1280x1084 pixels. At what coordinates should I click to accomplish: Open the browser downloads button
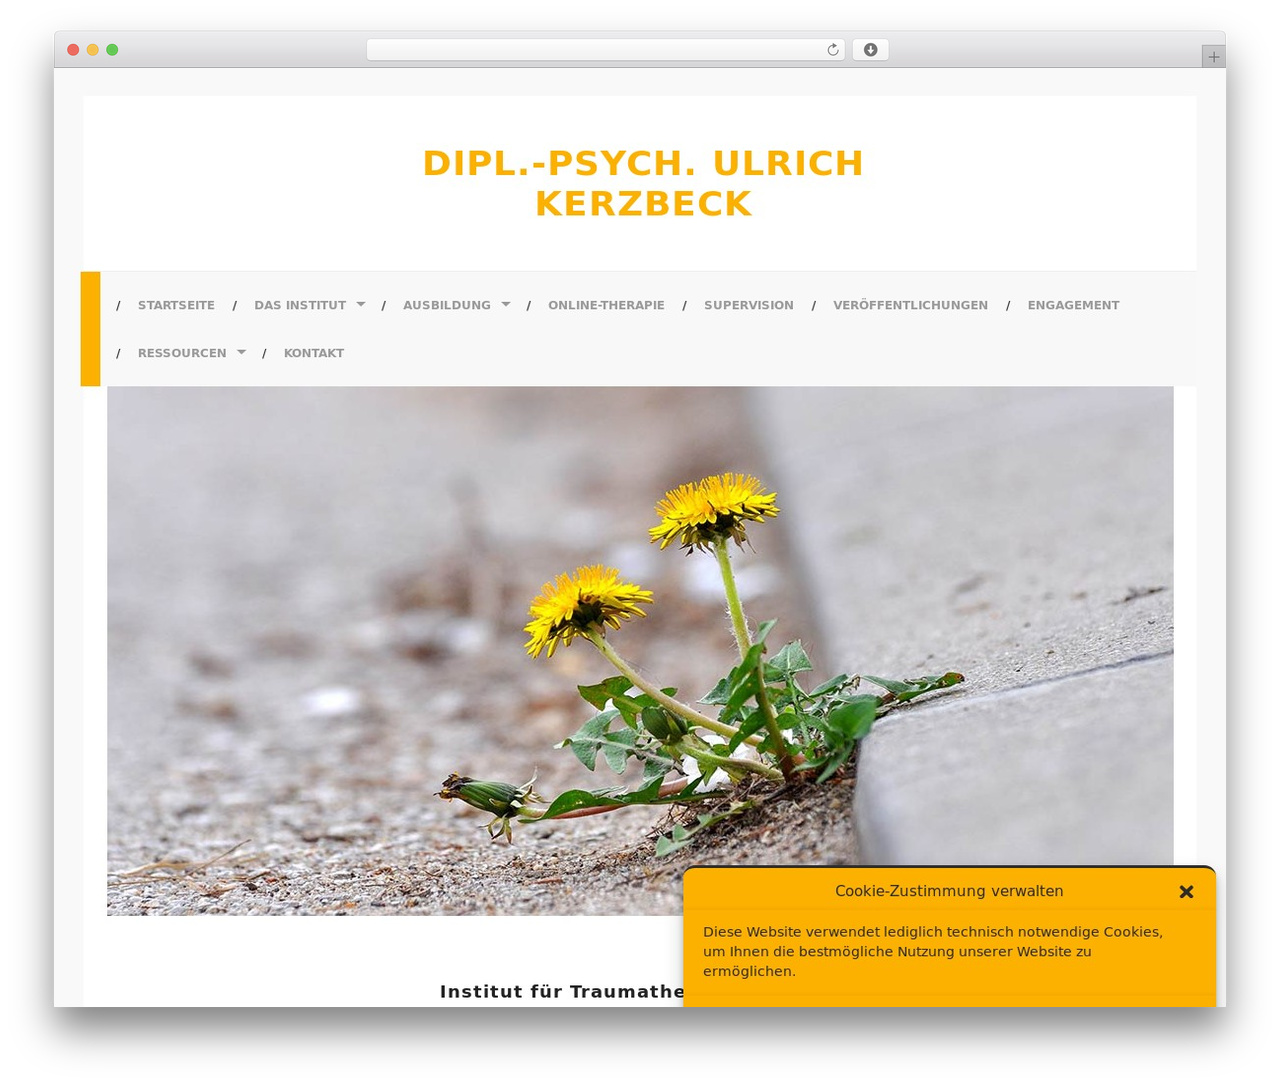[870, 50]
